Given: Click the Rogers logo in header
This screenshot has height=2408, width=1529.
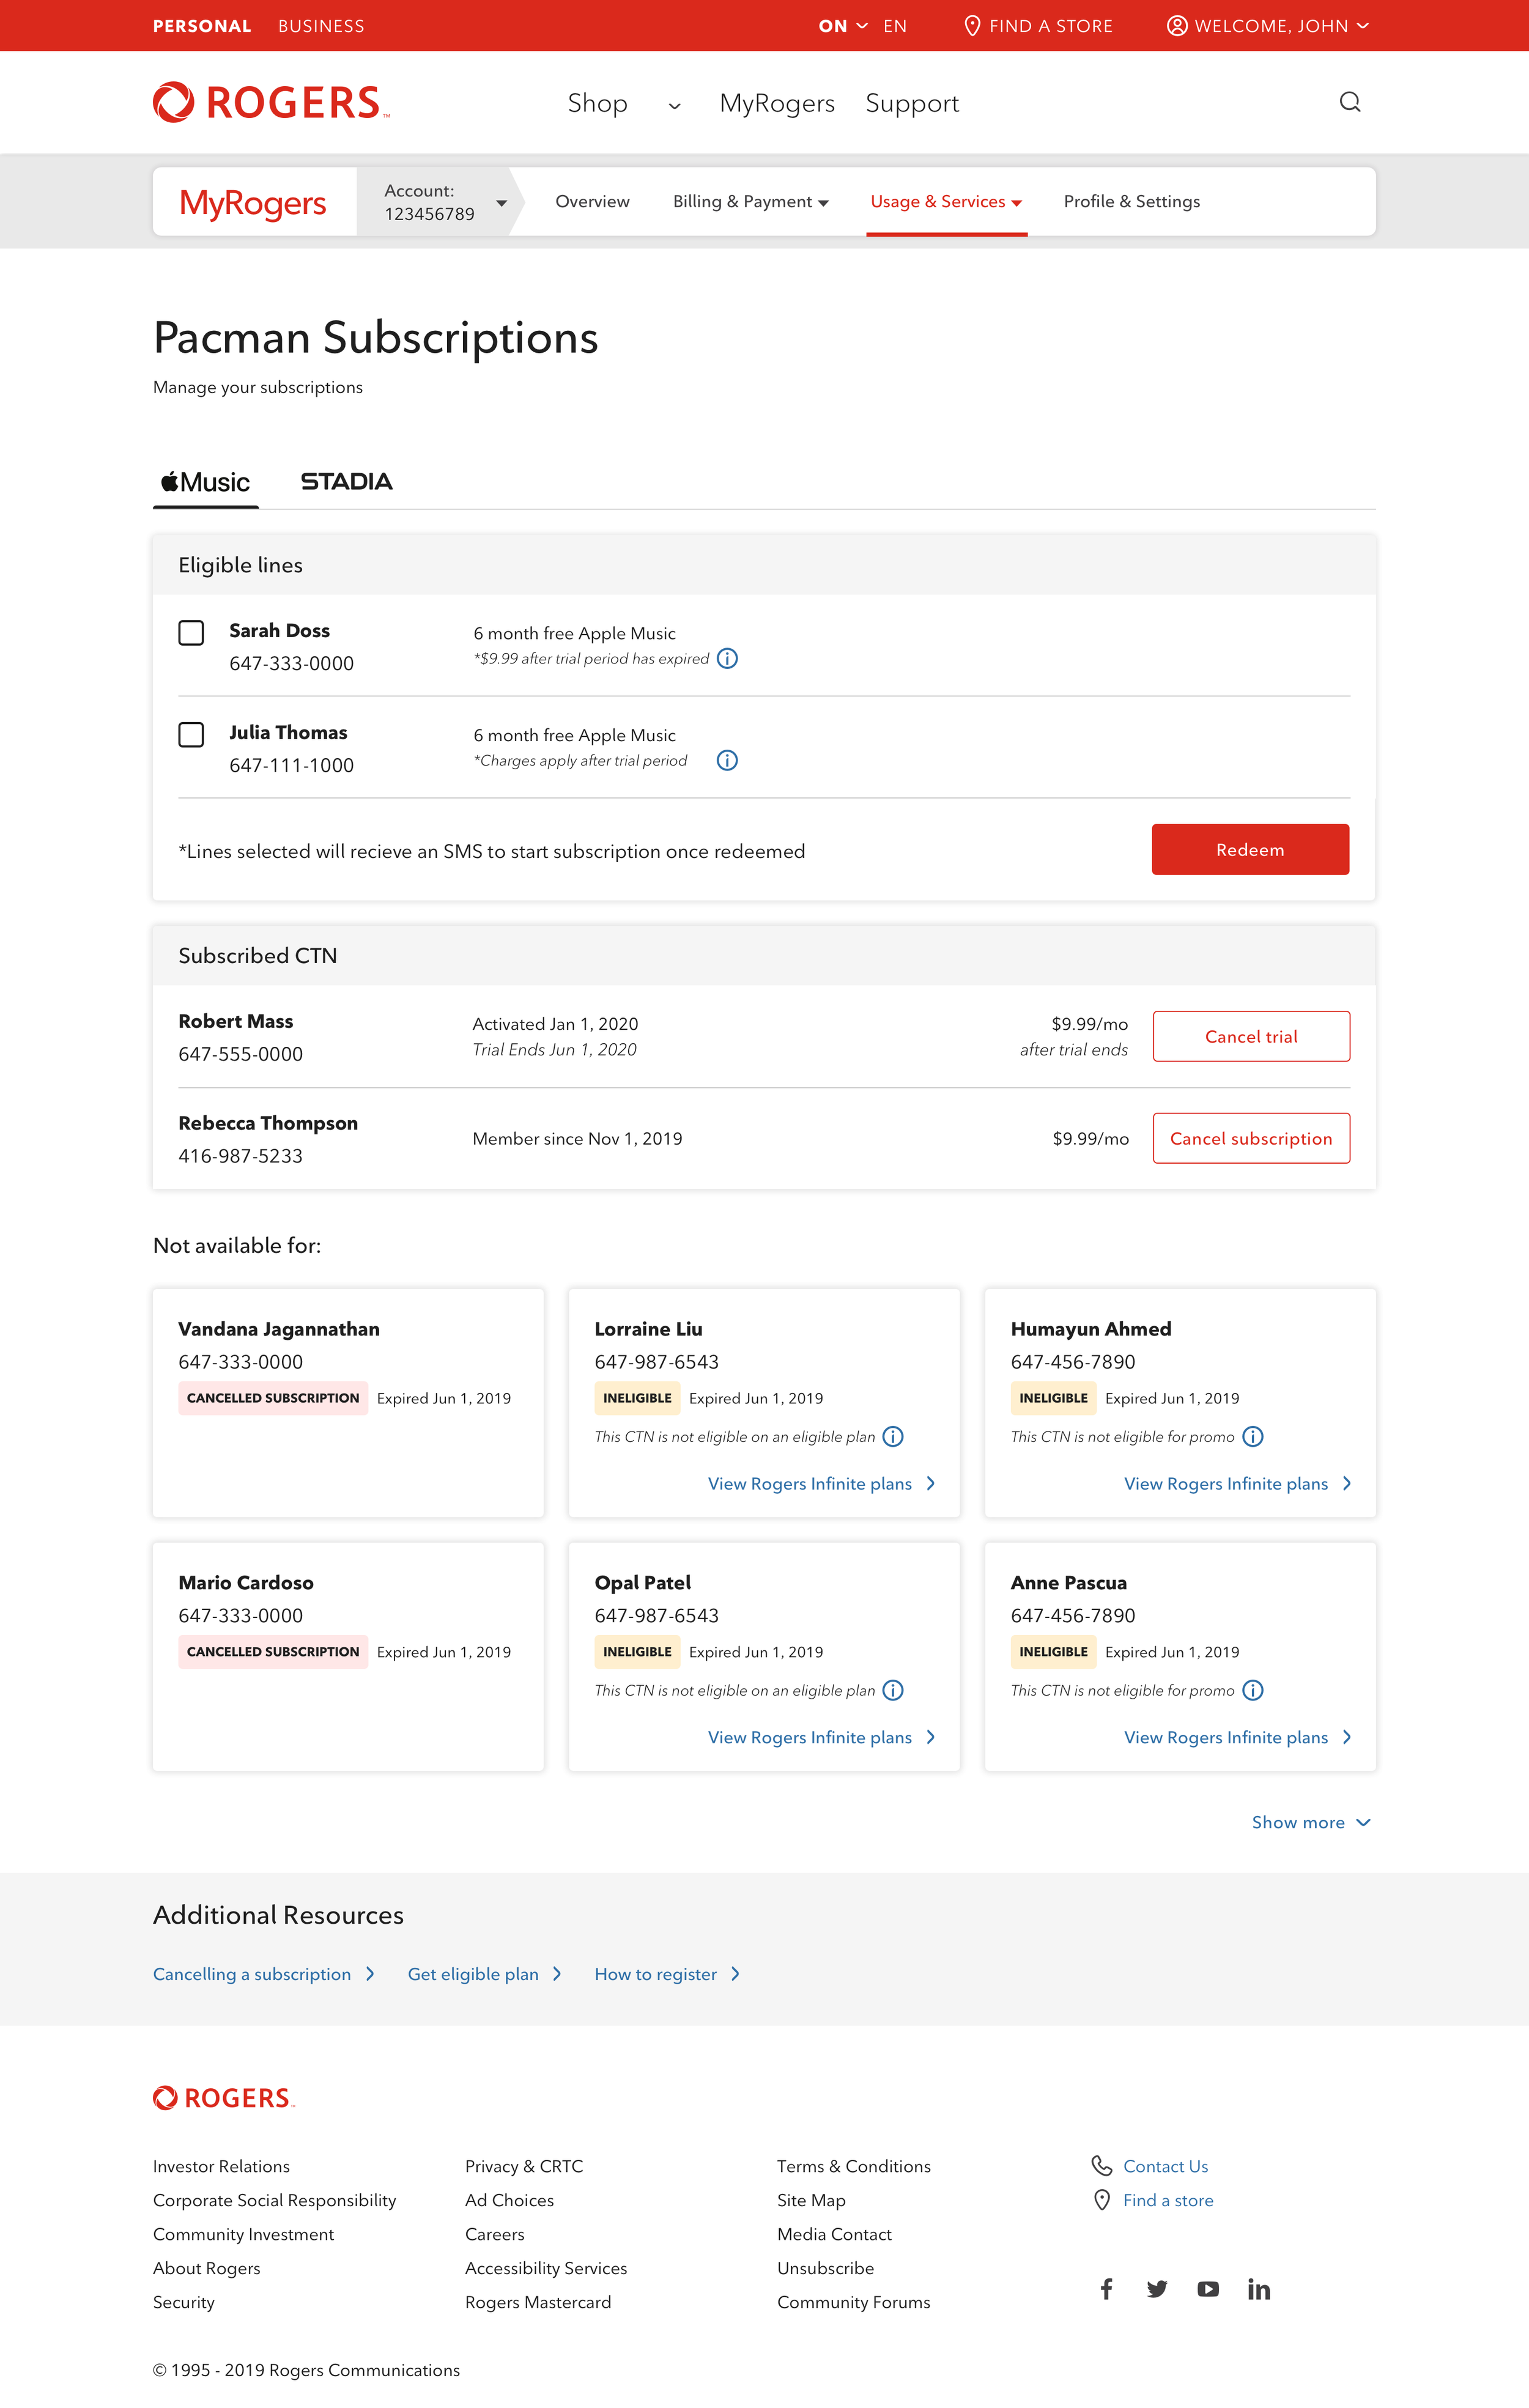Looking at the screenshot, I should tap(271, 103).
